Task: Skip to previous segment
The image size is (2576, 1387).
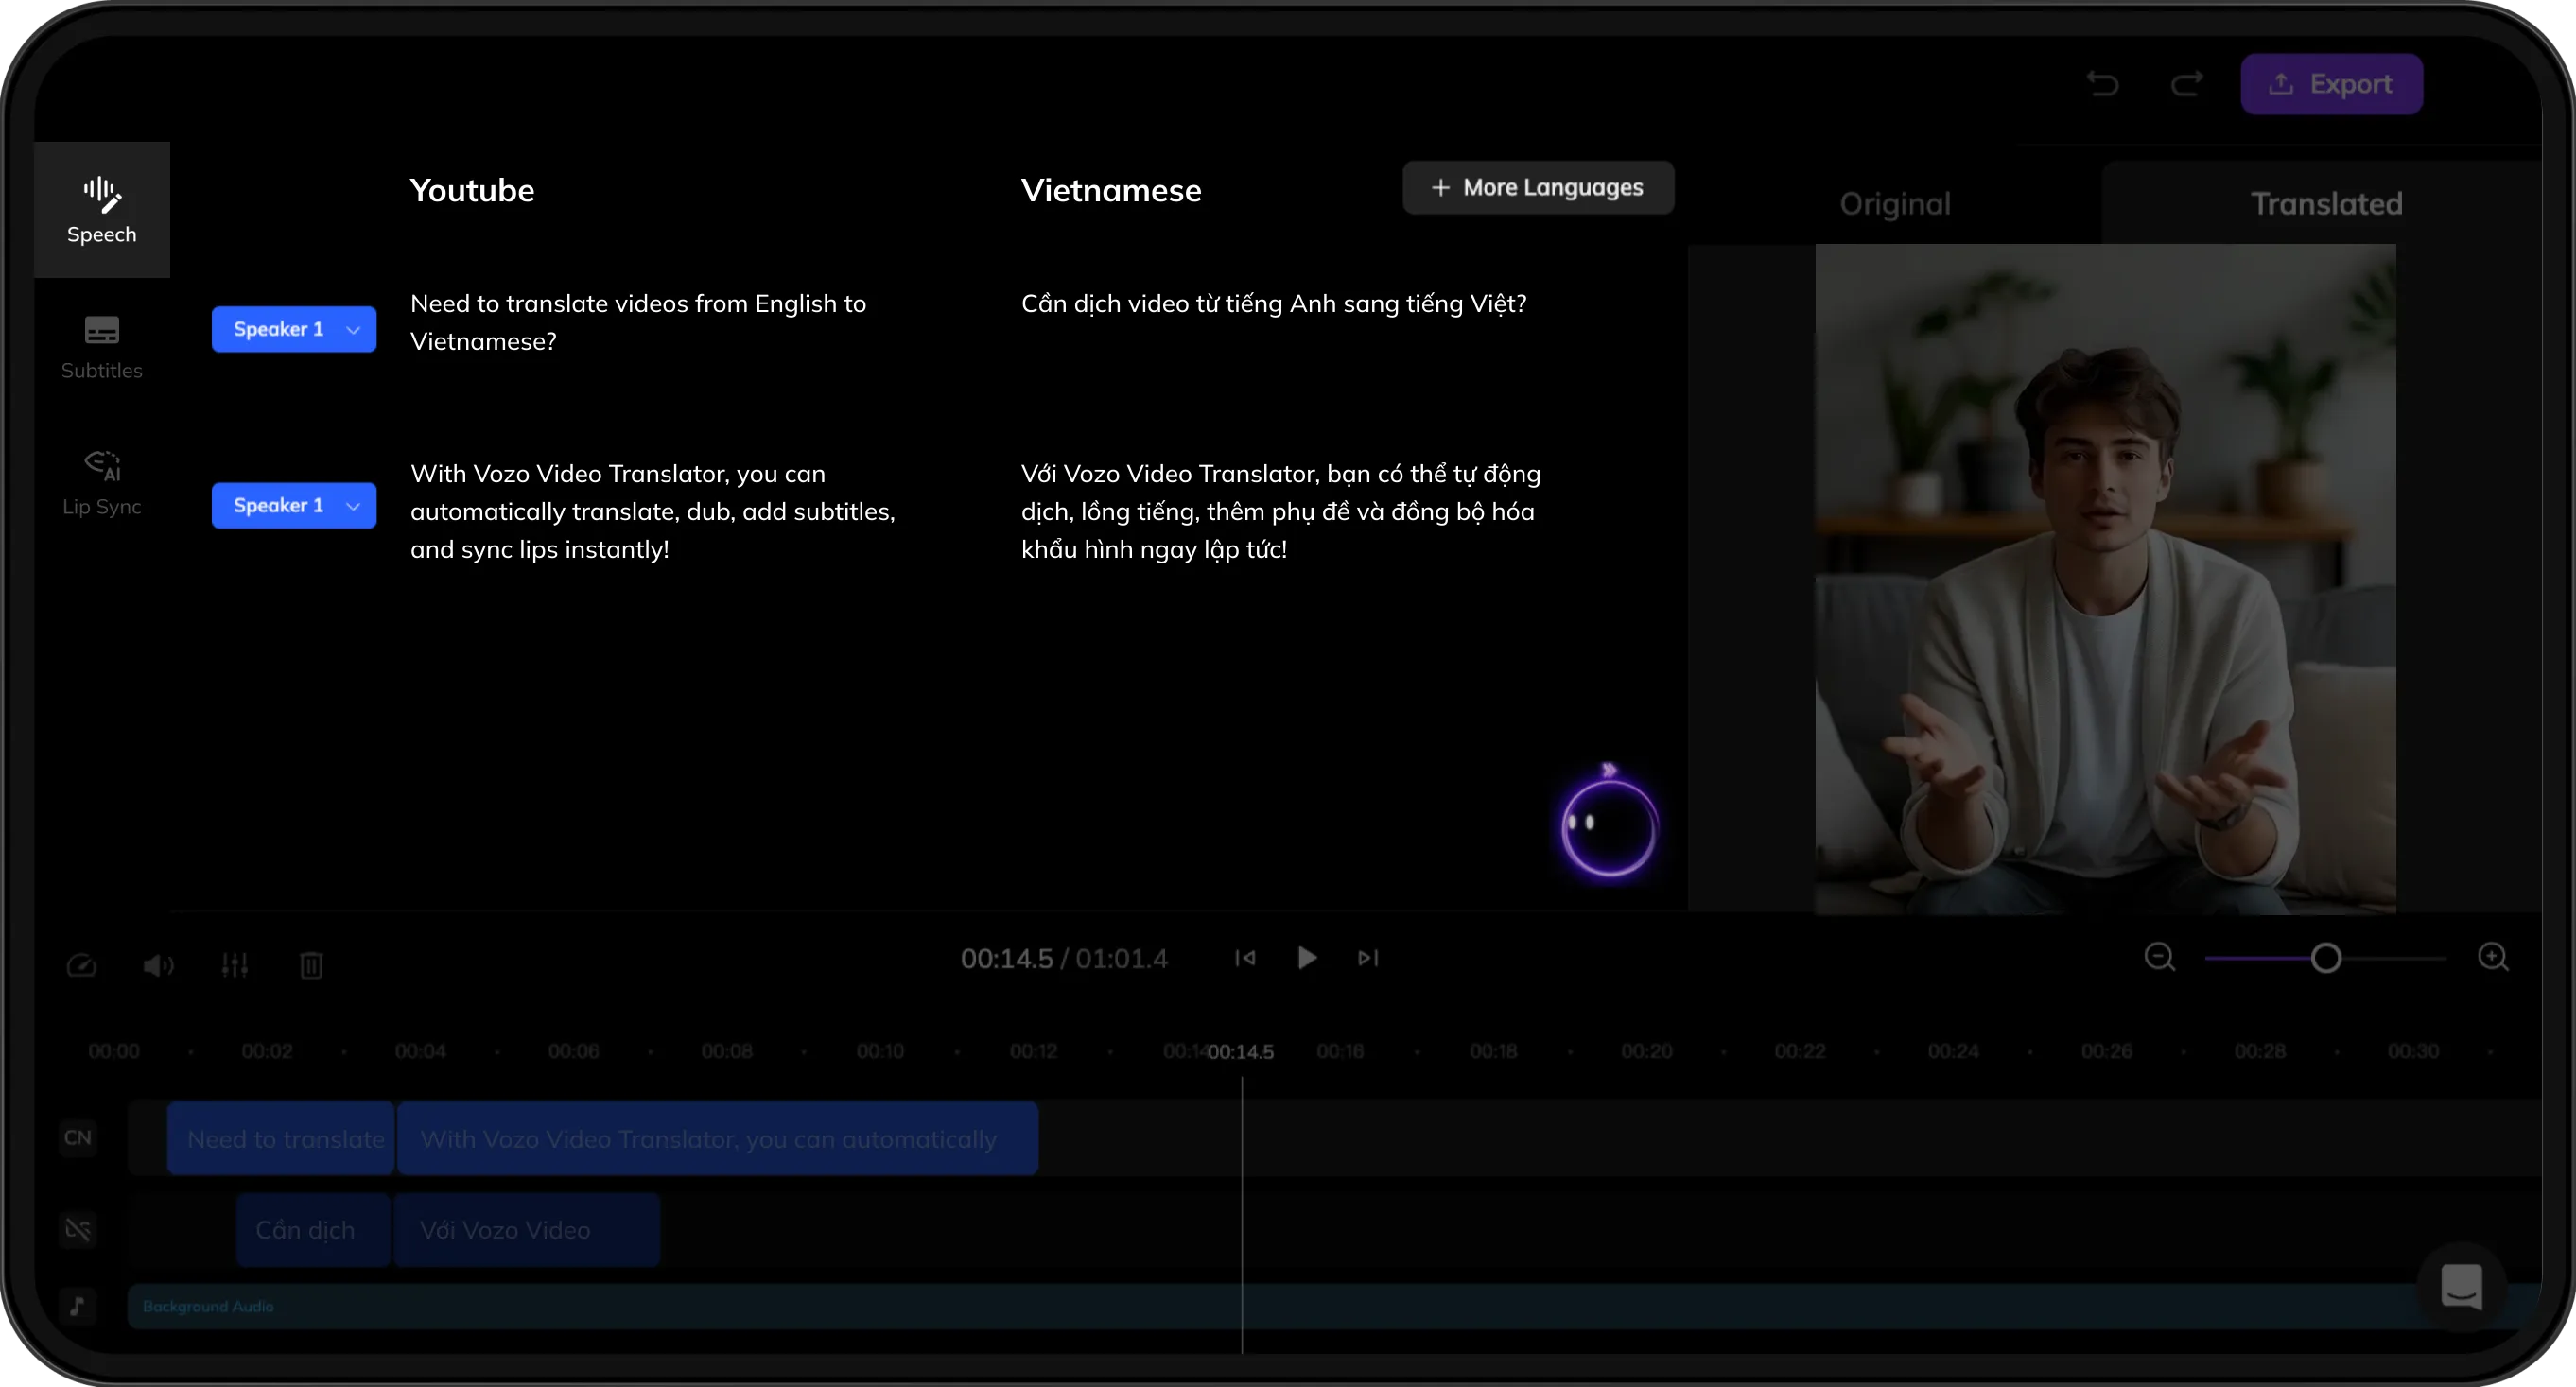Action: pyautogui.click(x=1245, y=958)
